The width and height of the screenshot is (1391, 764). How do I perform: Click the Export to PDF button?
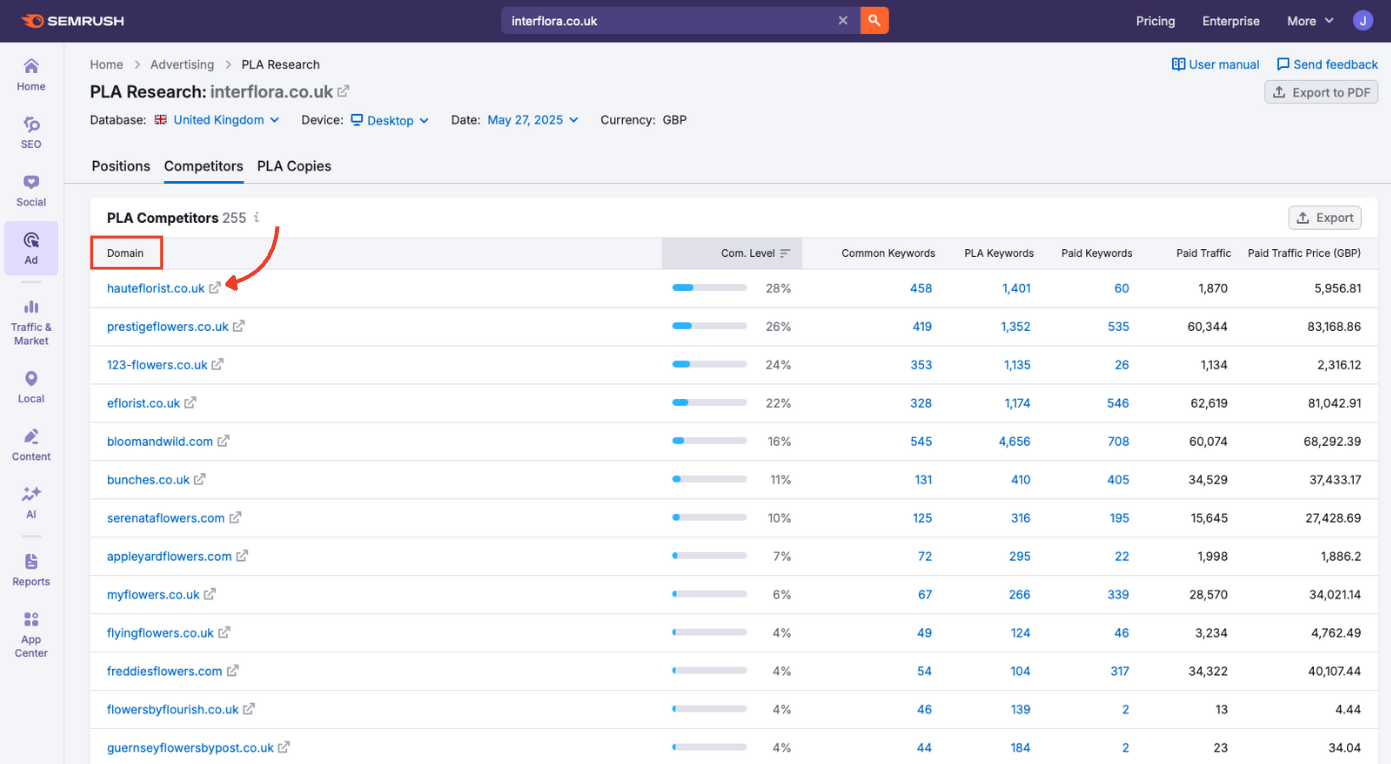pos(1321,92)
